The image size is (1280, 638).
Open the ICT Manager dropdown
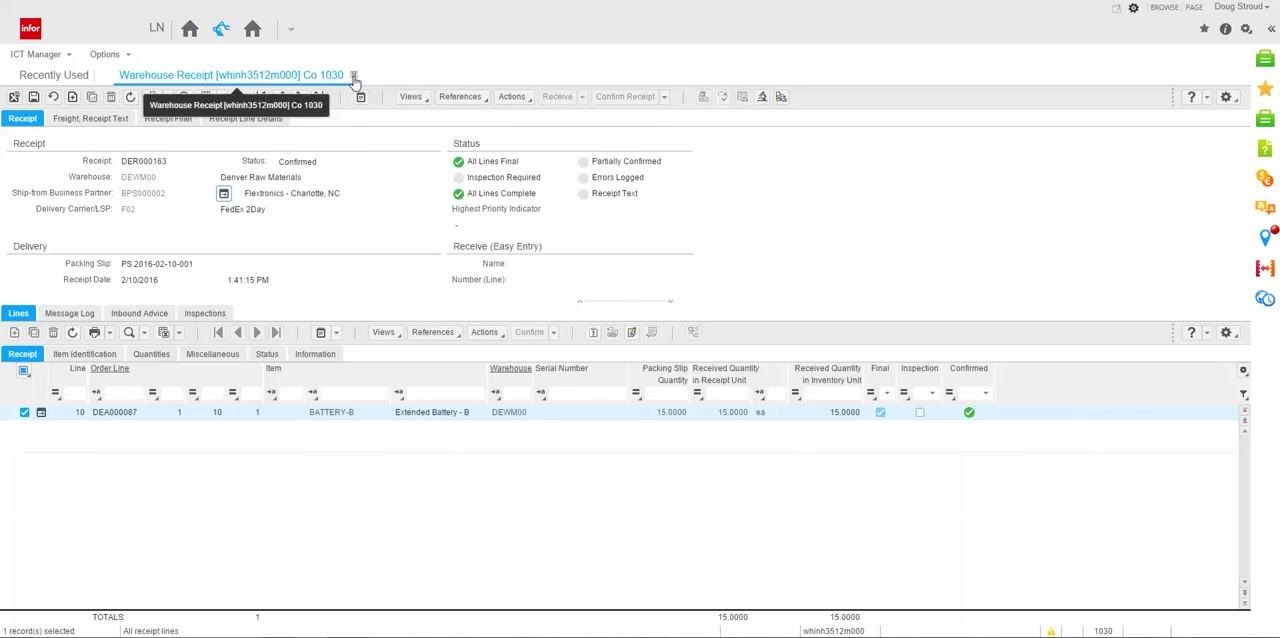click(41, 54)
